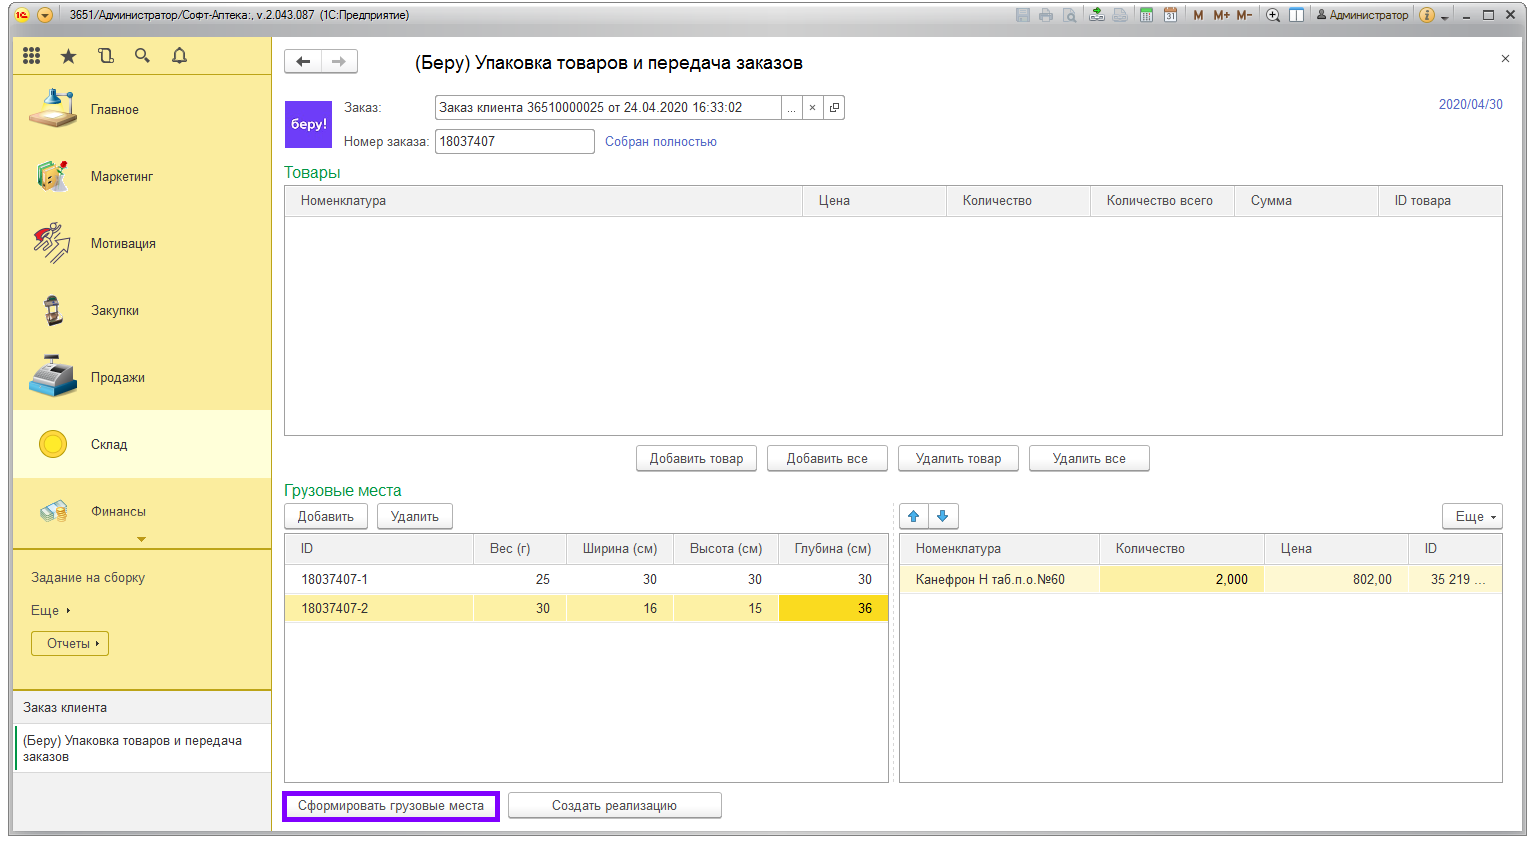This screenshot has width=1536, height=842.
Task: Expand the Еще submenu in sidebar
Action: pyautogui.click(x=50, y=610)
